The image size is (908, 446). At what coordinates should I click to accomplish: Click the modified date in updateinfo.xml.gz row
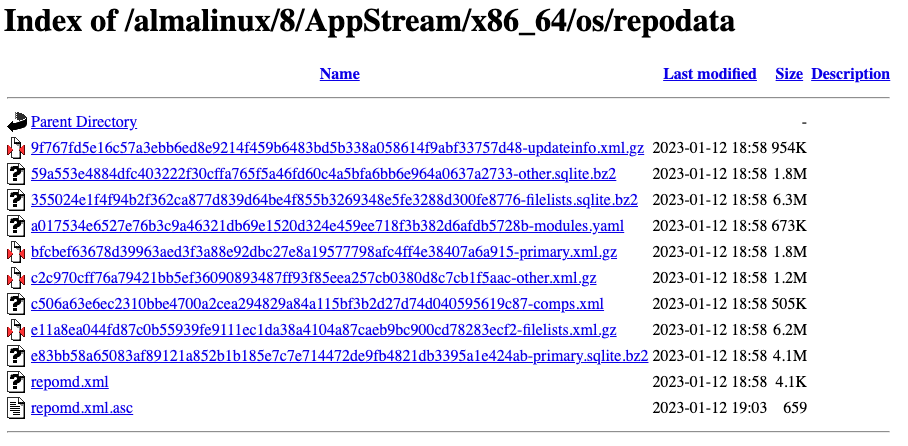[709, 148]
